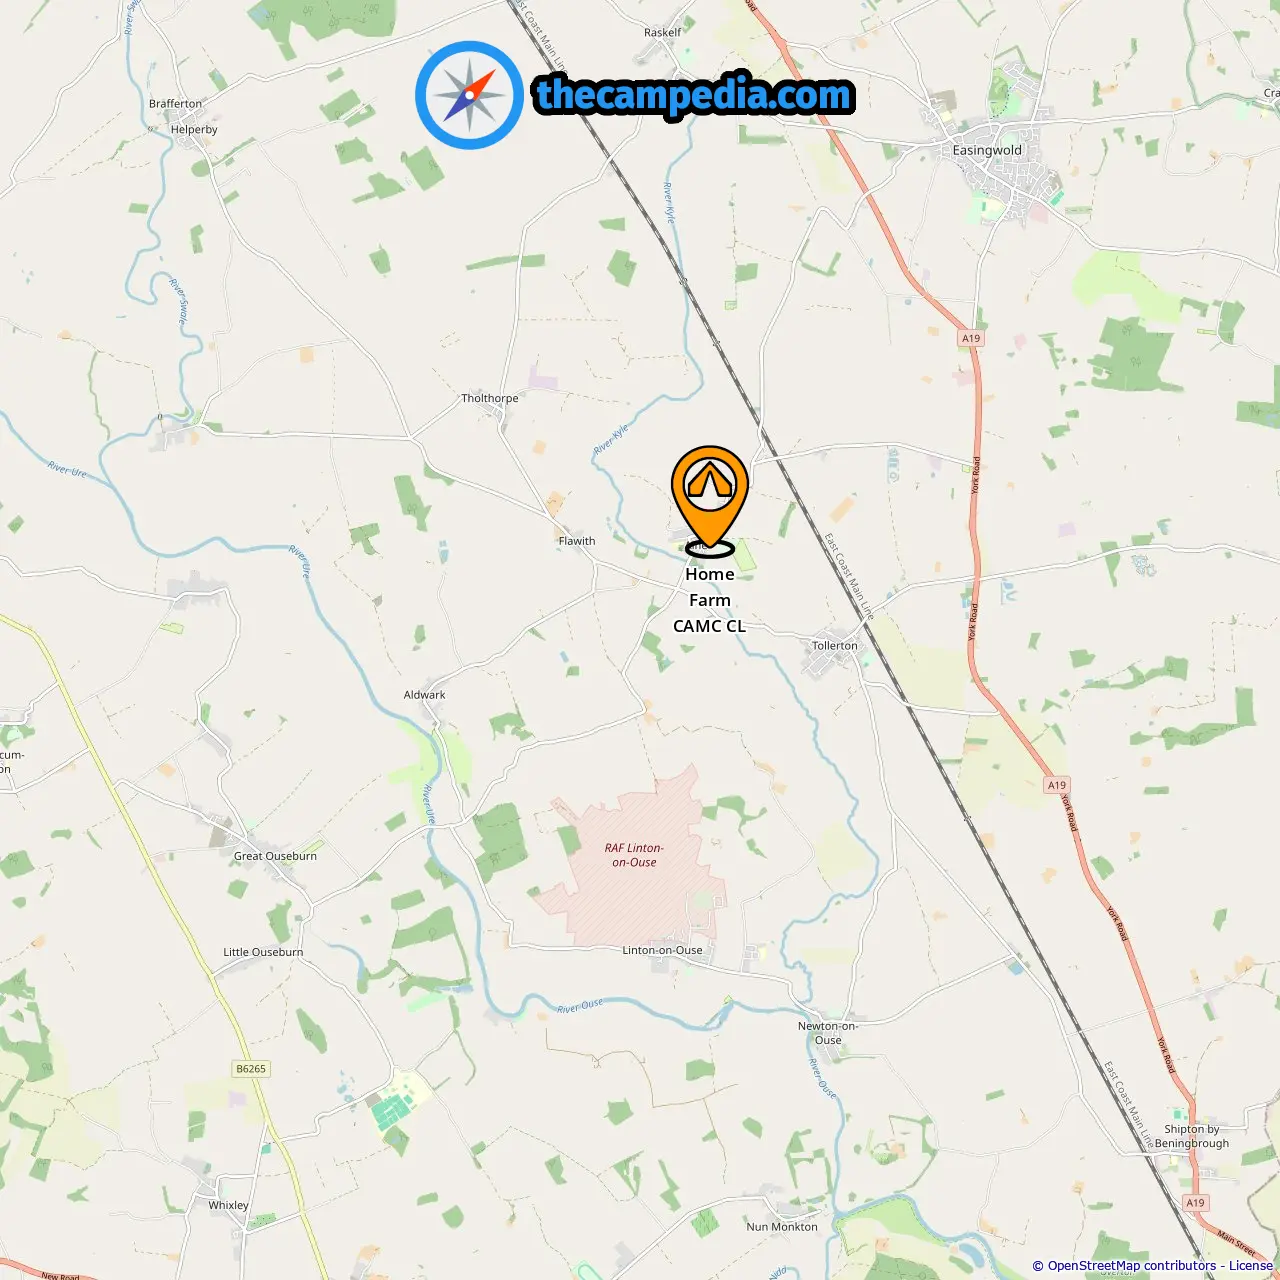Click the Easingwold town label
1280x1280 pixels.
[987, 150]
